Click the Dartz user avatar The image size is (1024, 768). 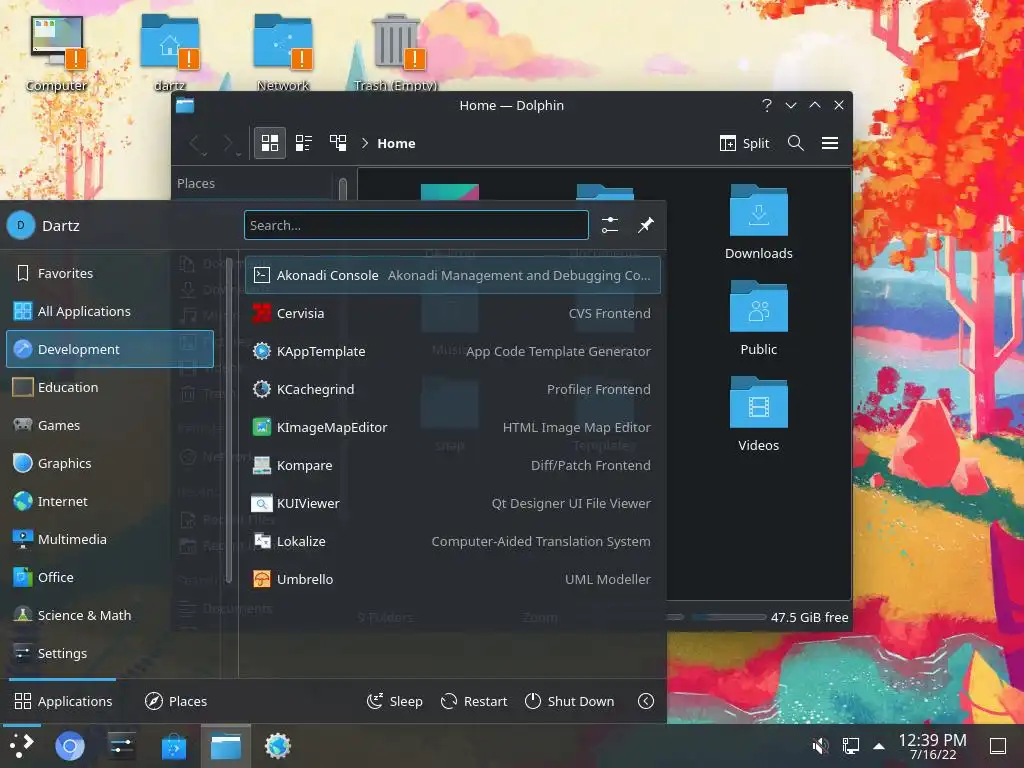point(20,225)
